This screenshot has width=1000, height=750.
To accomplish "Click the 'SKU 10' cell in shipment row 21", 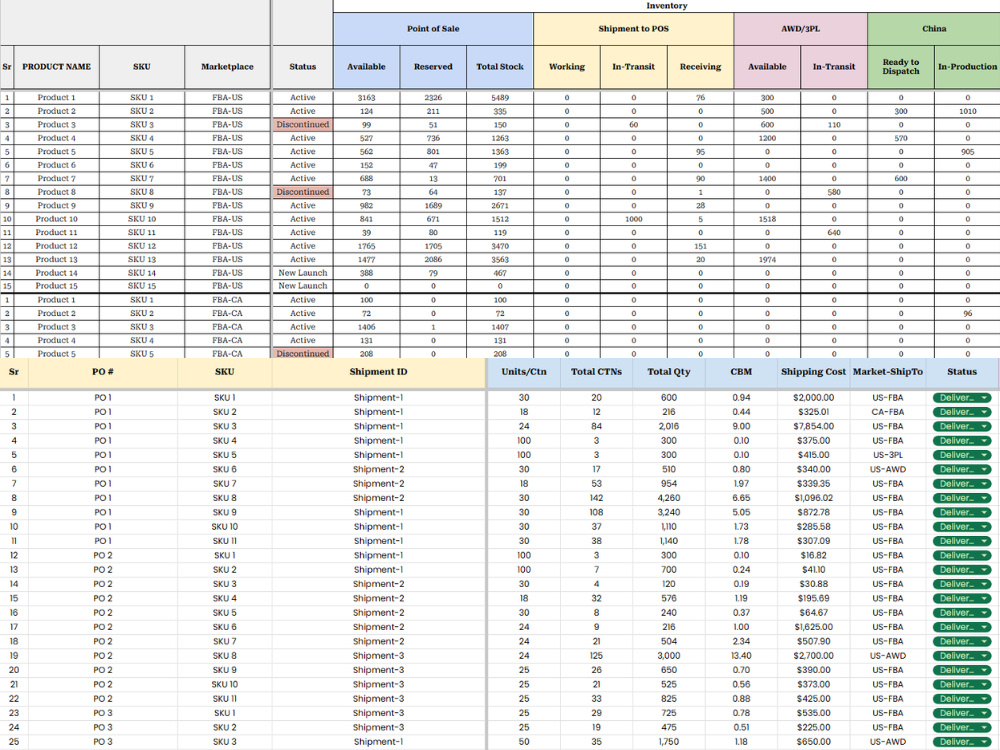I will [x=224, y=684].
